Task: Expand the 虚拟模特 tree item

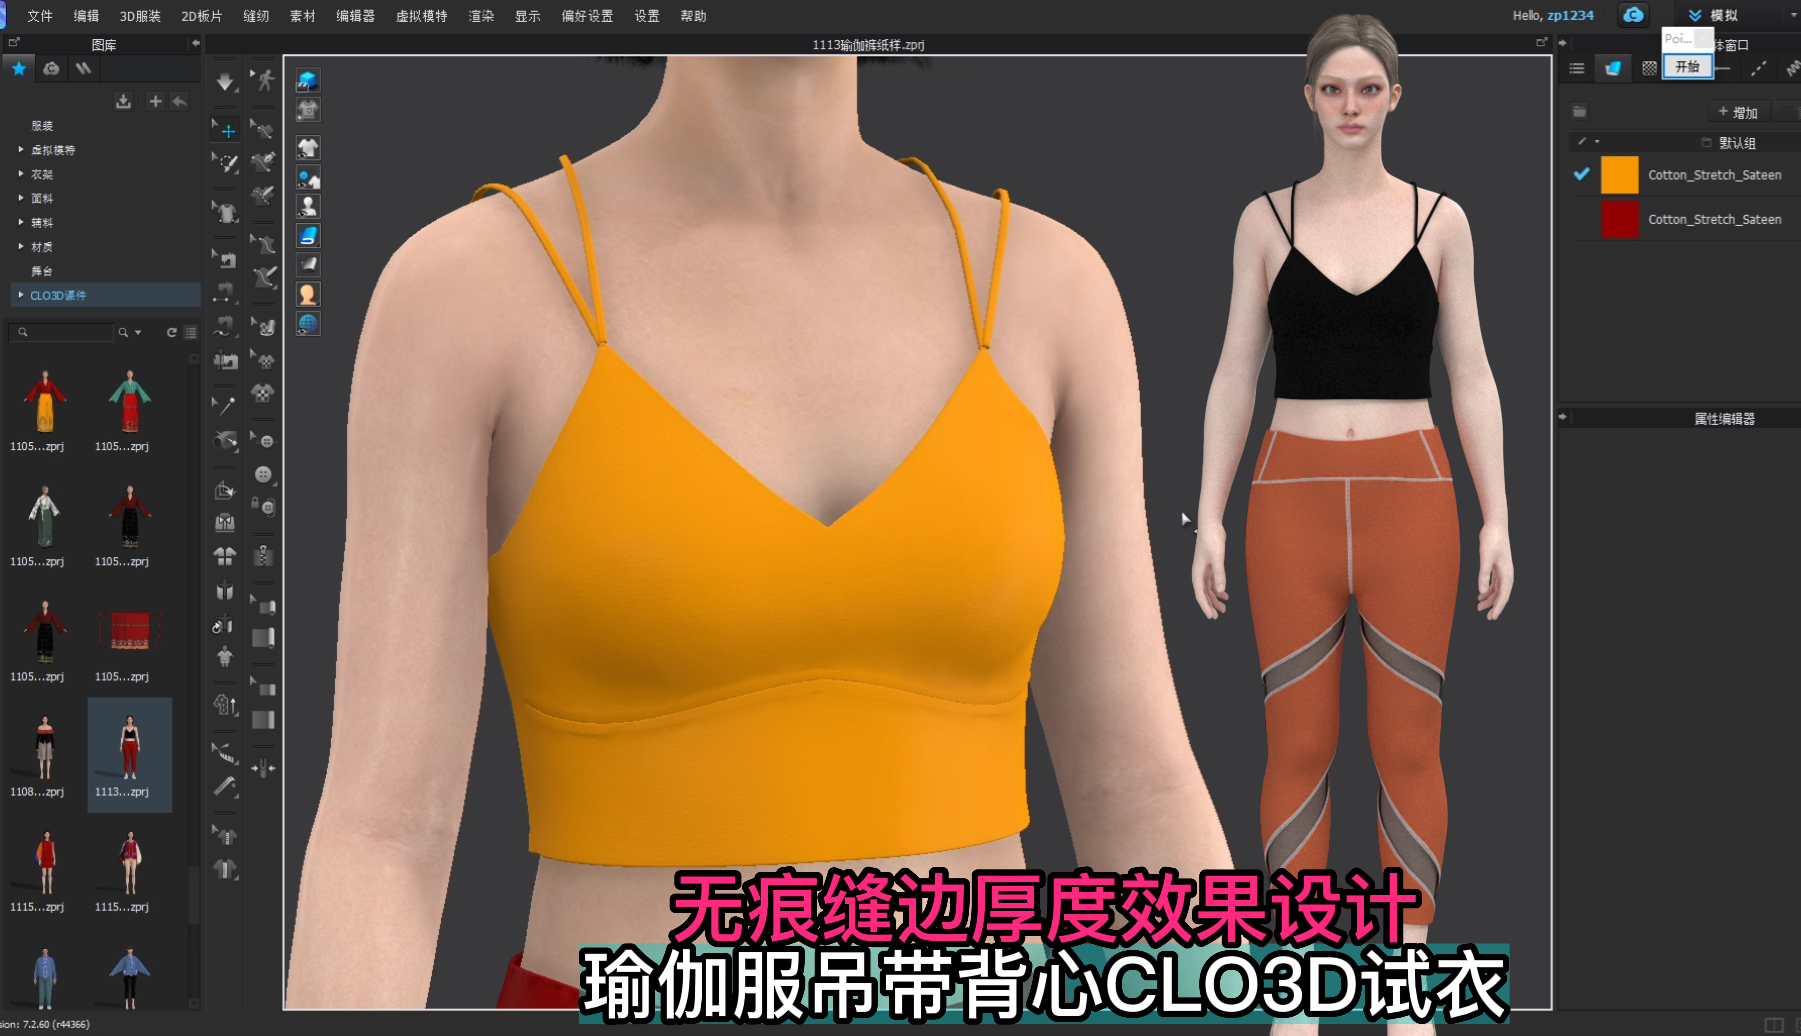Action: pyautogui.click(x=20, y=149)
